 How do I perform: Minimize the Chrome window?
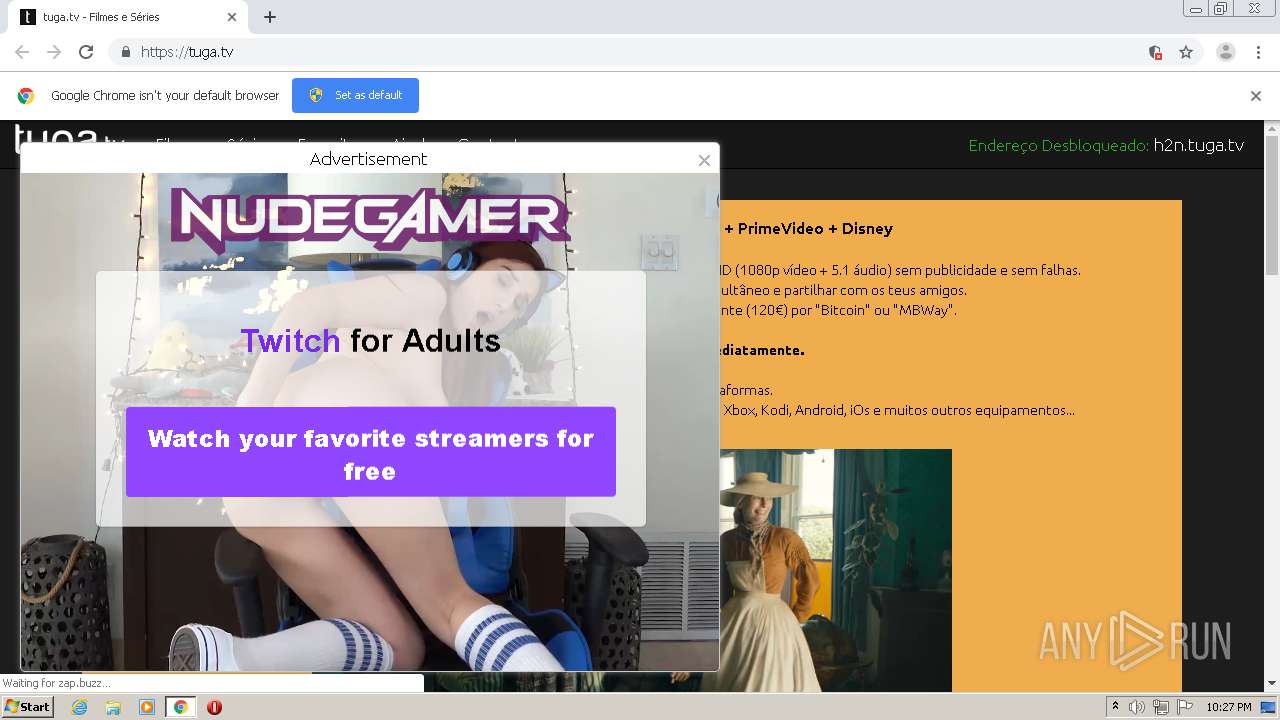(1196, 9)
